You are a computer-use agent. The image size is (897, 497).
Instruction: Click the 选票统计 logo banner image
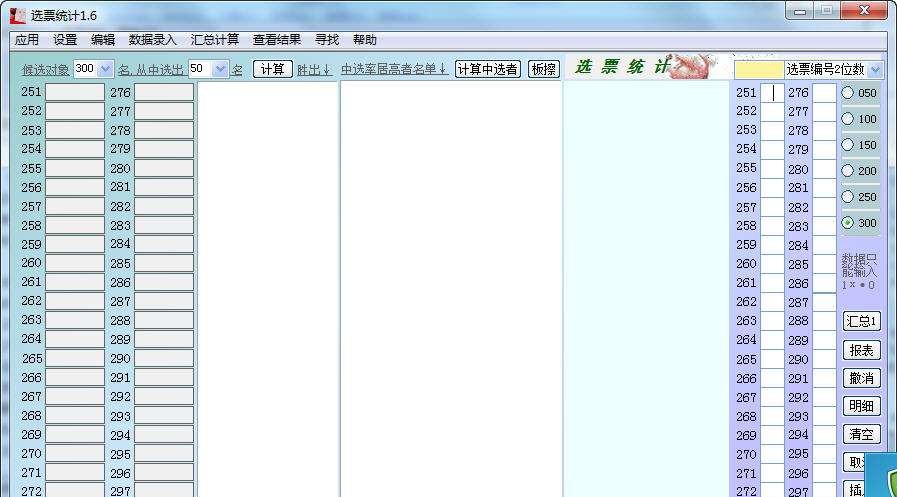point(646,67)
